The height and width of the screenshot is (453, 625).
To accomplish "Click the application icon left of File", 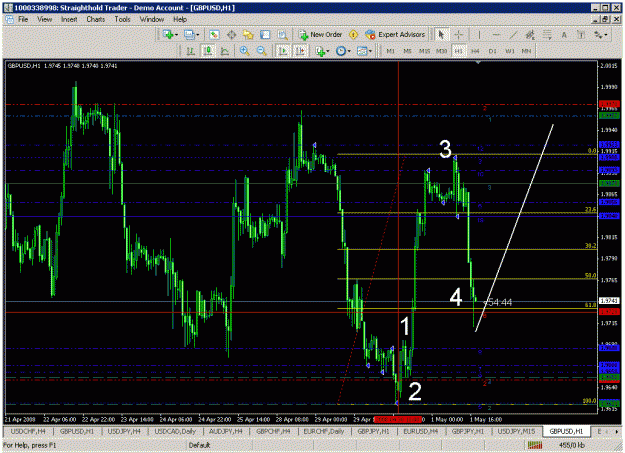I will point(10,19).
